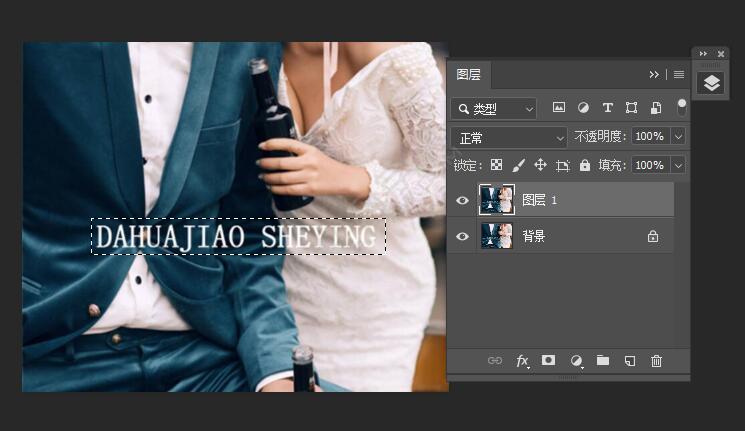Add a layer mask
Viewport: 745px width, 431px height.
pos(549,360)
